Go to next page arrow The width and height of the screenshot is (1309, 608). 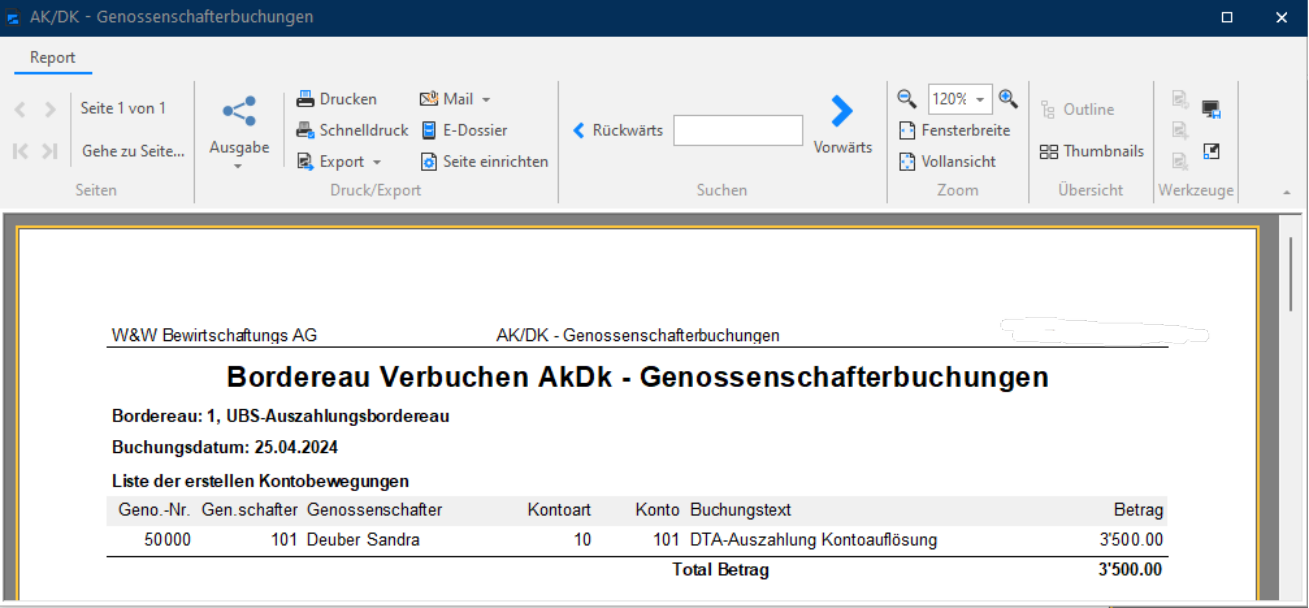coord(50,109)
